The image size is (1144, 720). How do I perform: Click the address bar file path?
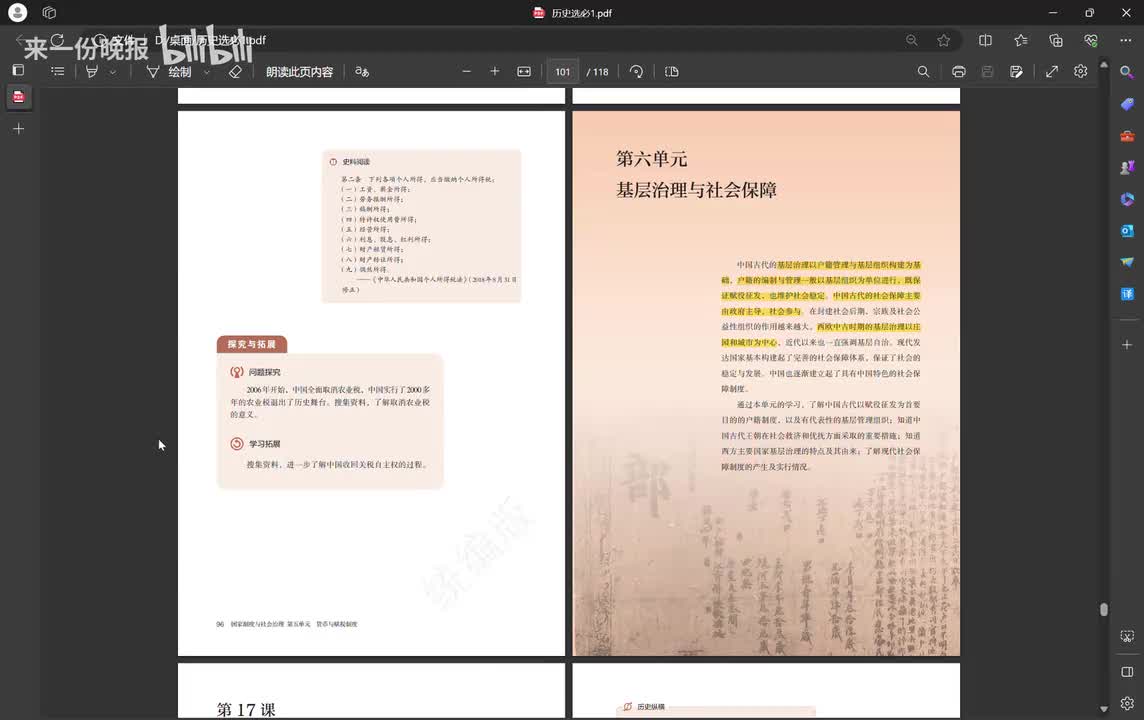(x=210, y=41)
